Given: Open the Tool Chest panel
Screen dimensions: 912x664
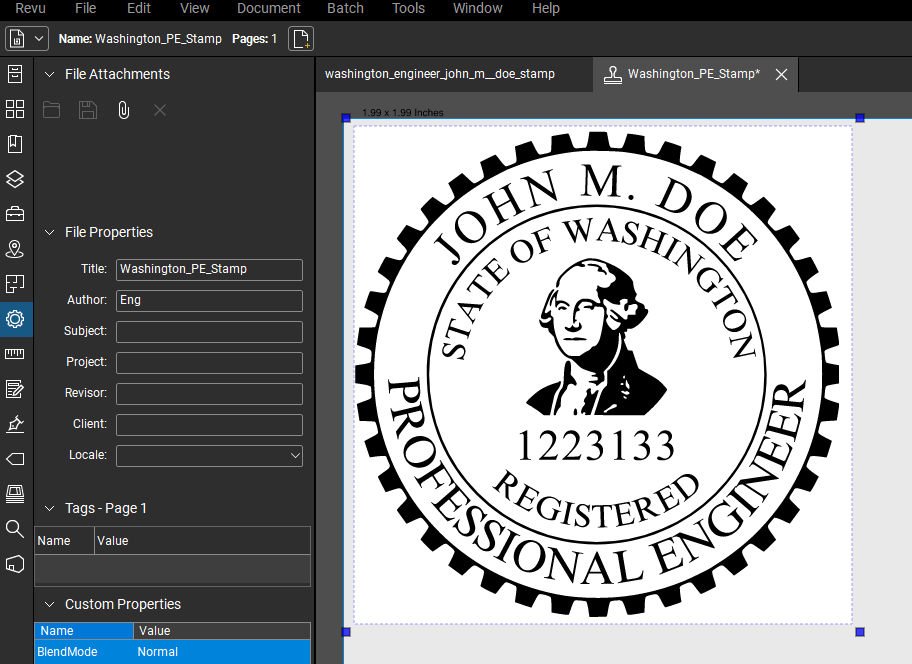Looking at the screenshot, I should 15,214.
